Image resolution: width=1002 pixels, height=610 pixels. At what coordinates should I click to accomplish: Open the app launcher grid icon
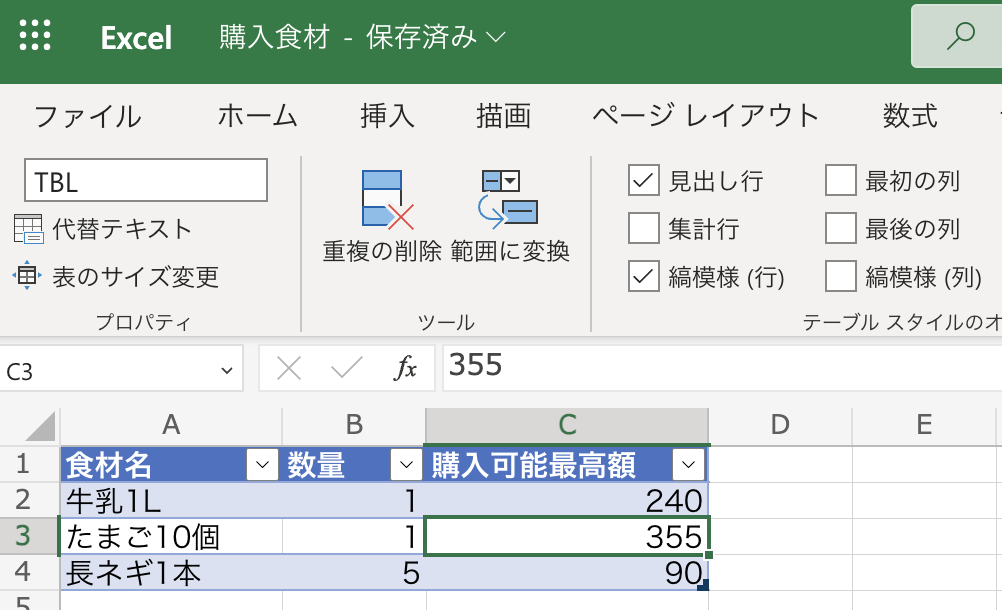click(35, 34)
